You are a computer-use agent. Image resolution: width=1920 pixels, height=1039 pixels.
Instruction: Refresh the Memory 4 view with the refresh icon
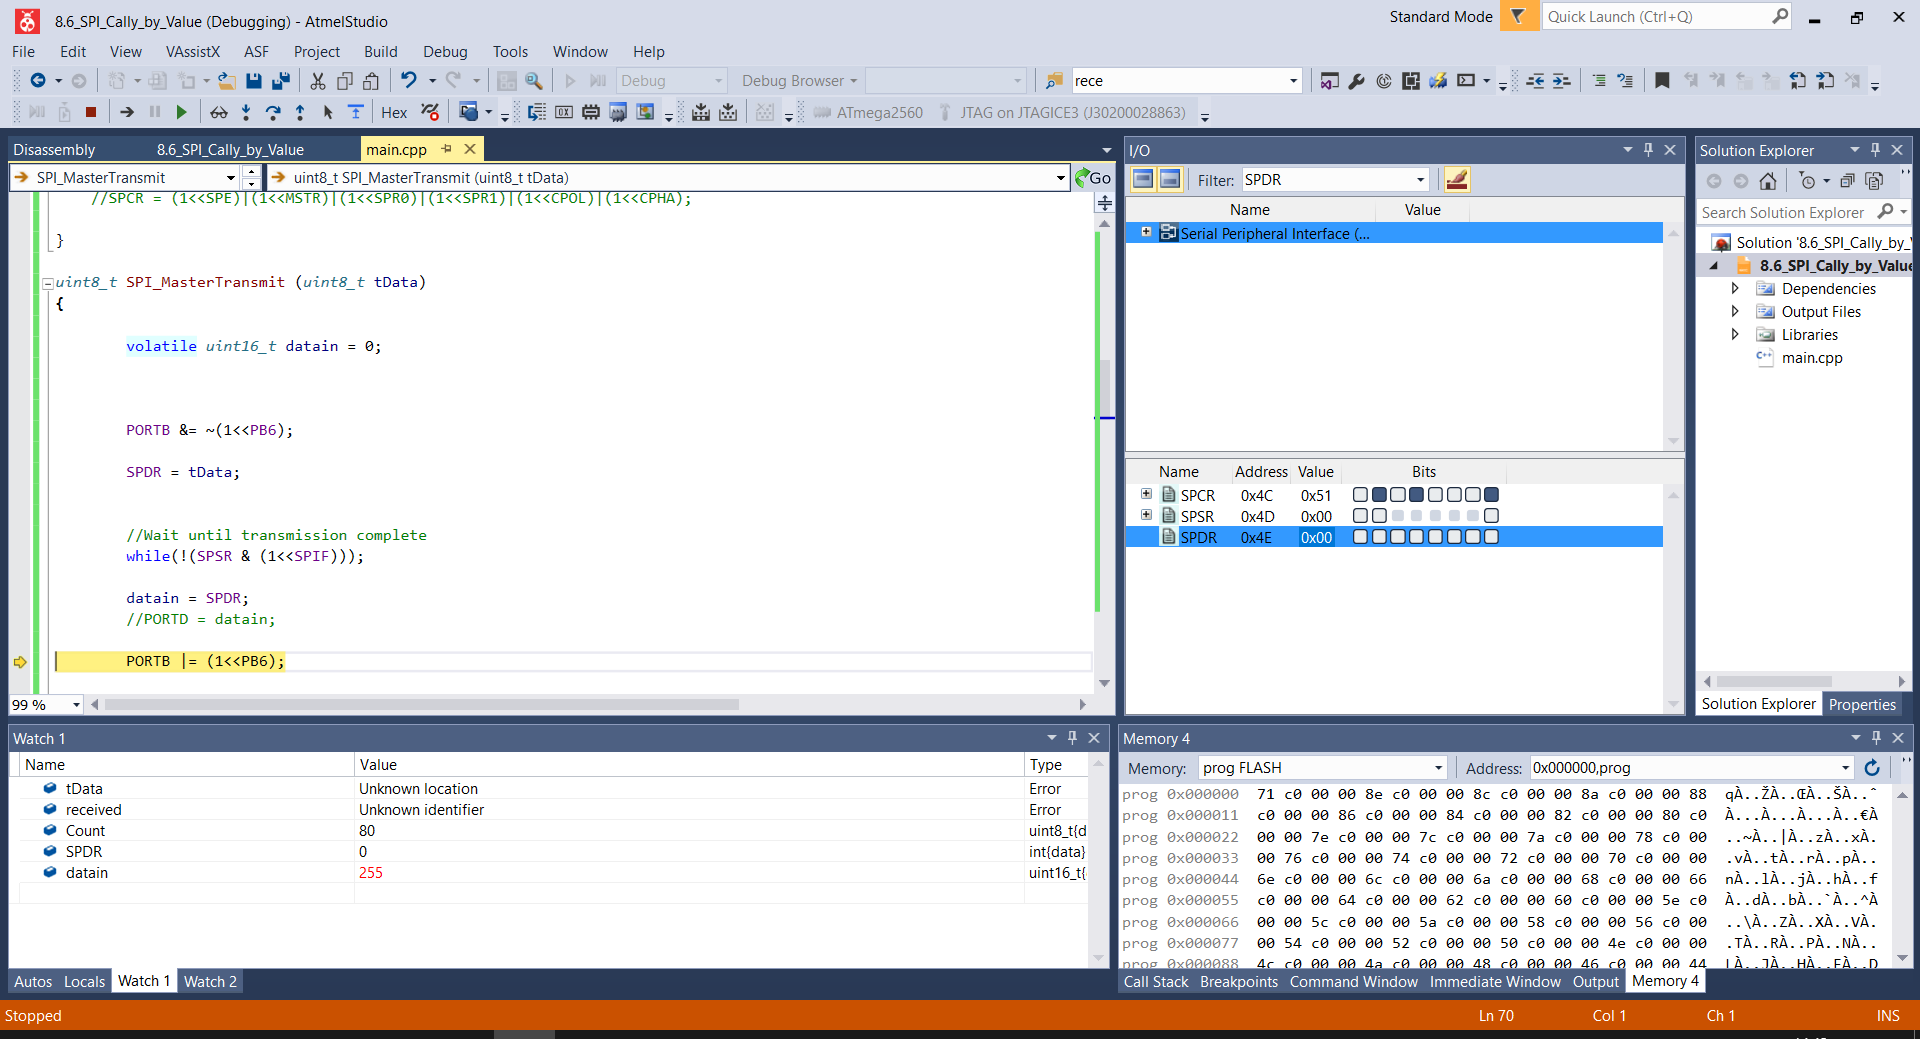(1872, 768)
